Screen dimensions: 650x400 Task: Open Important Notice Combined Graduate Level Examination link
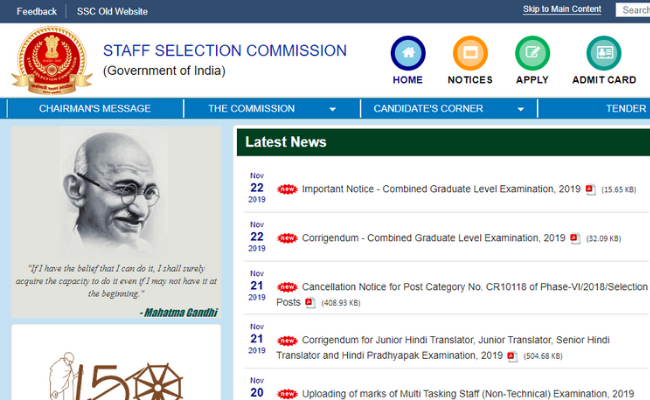(441, 189)
